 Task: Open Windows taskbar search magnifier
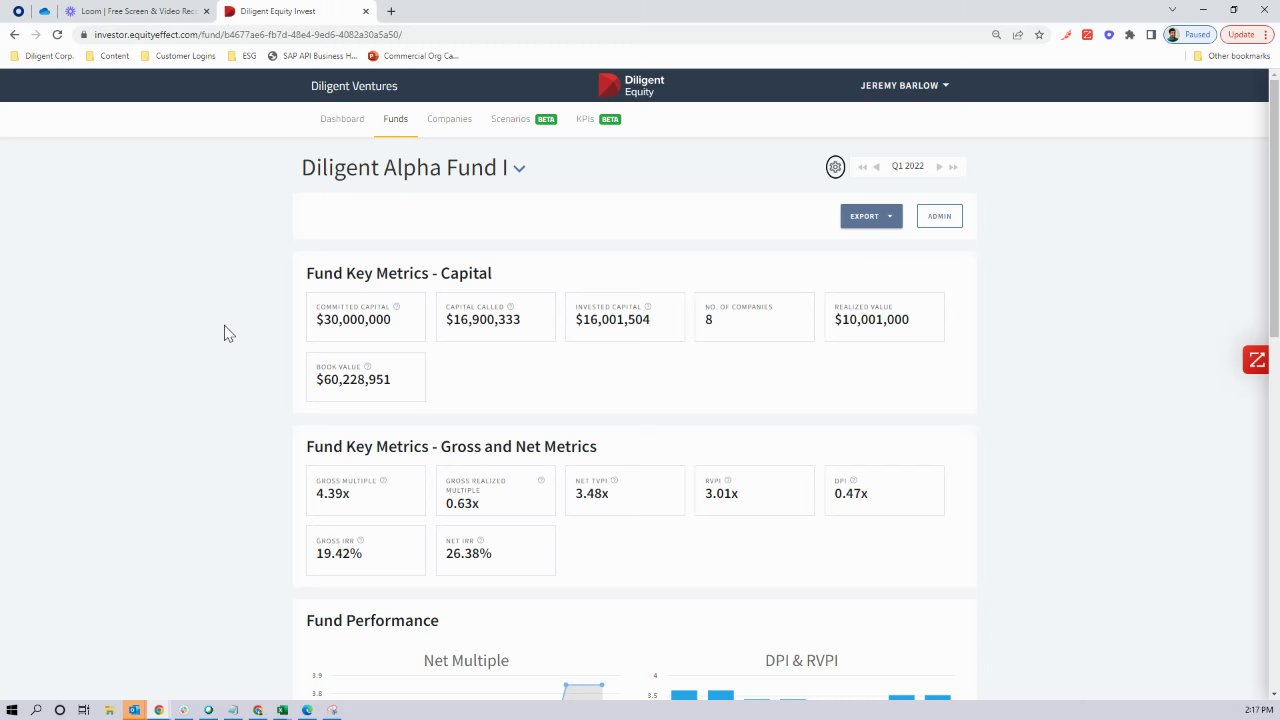pos(36,710)
